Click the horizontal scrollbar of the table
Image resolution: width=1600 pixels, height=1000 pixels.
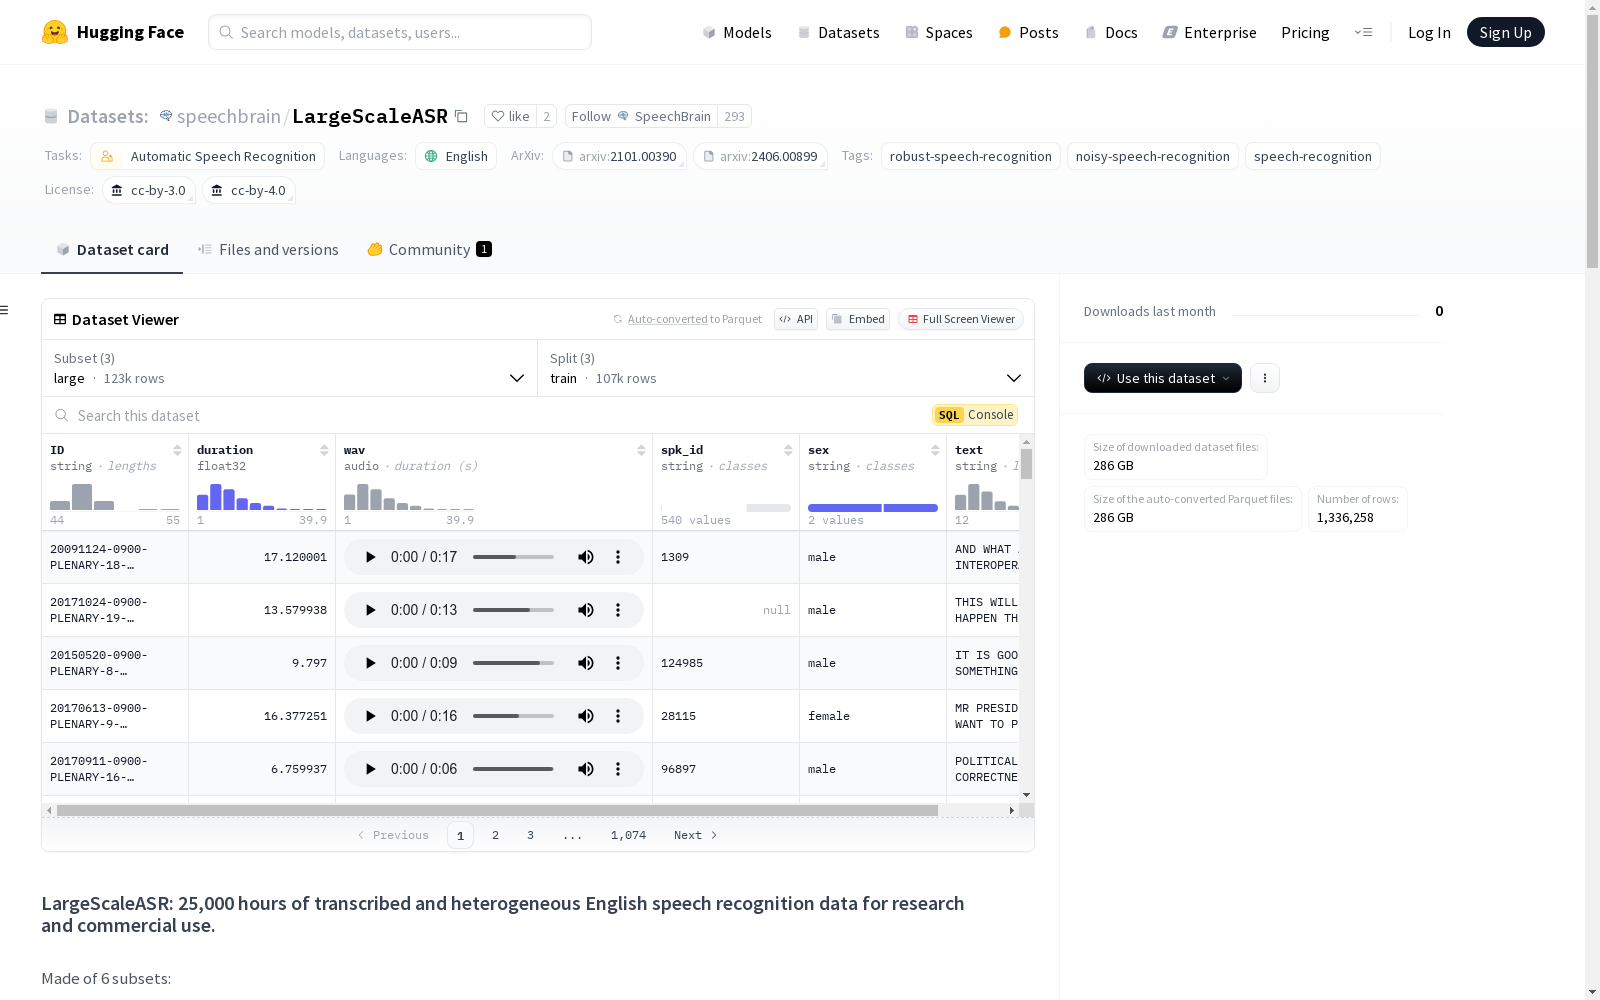[497, 810]
